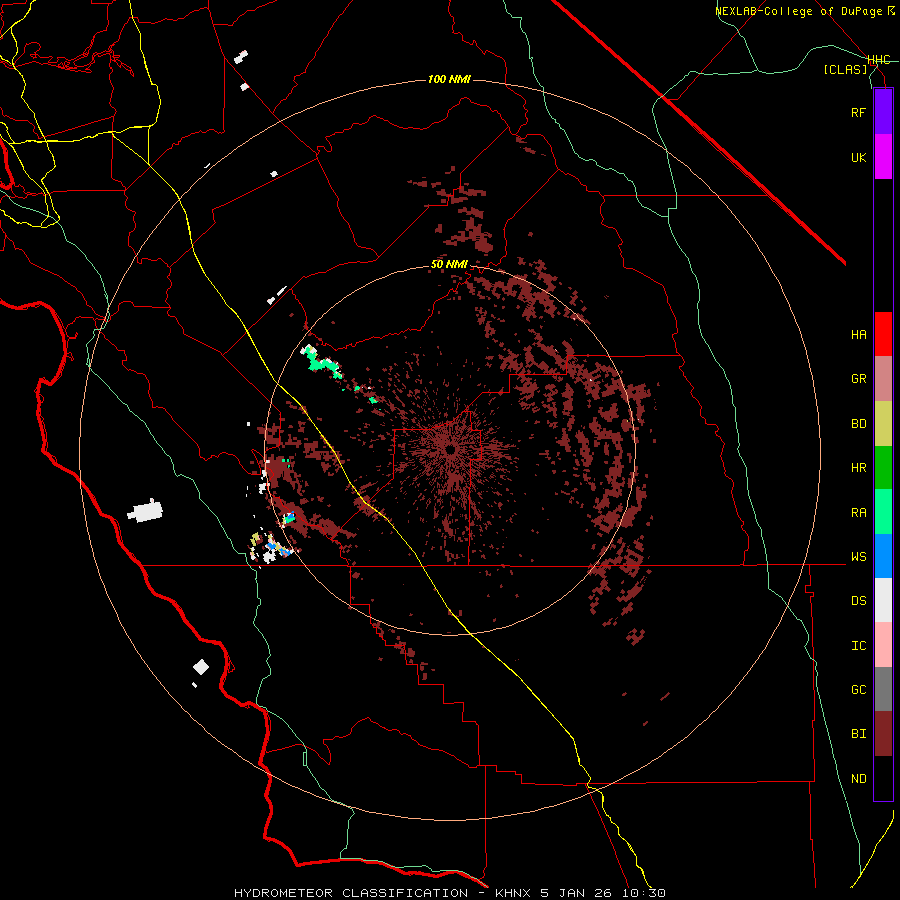The width and height of the screenshot is (900, 900).
Task: Click the UK magenta legend swatch
Action: [x=883, y=157]
